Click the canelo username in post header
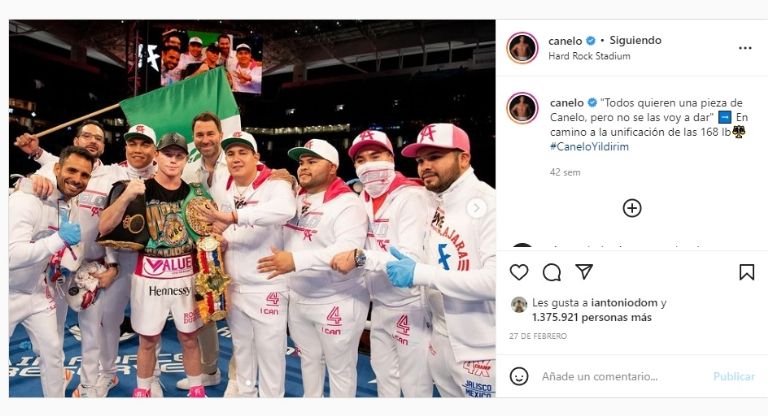768x416 pixels. point(565,41)
